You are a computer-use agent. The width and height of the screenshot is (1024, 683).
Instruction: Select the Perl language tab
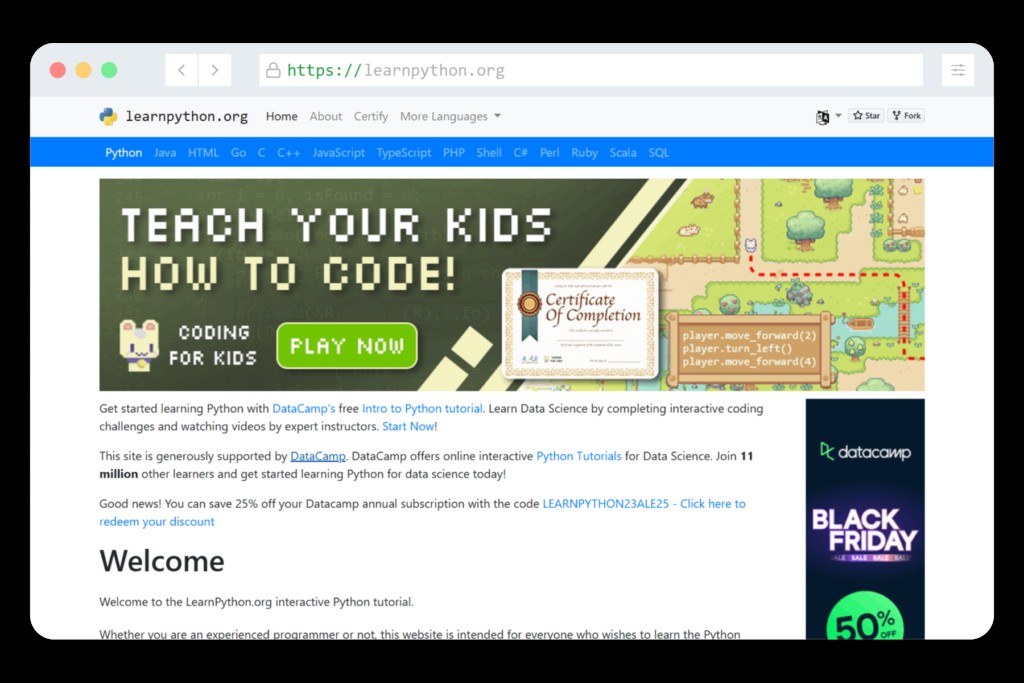pyautogui.click(x=549, y=153)
